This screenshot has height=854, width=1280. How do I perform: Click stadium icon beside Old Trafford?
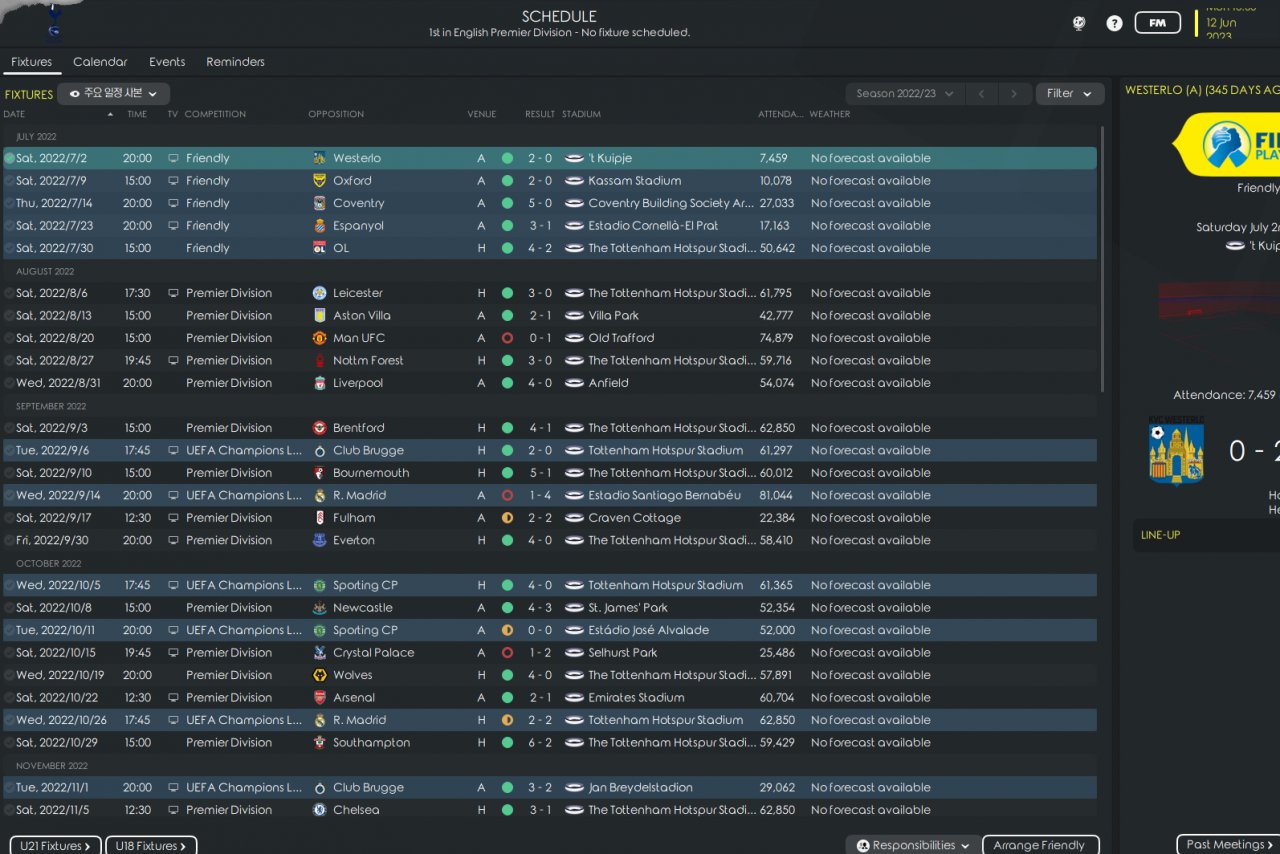[574, 338]
